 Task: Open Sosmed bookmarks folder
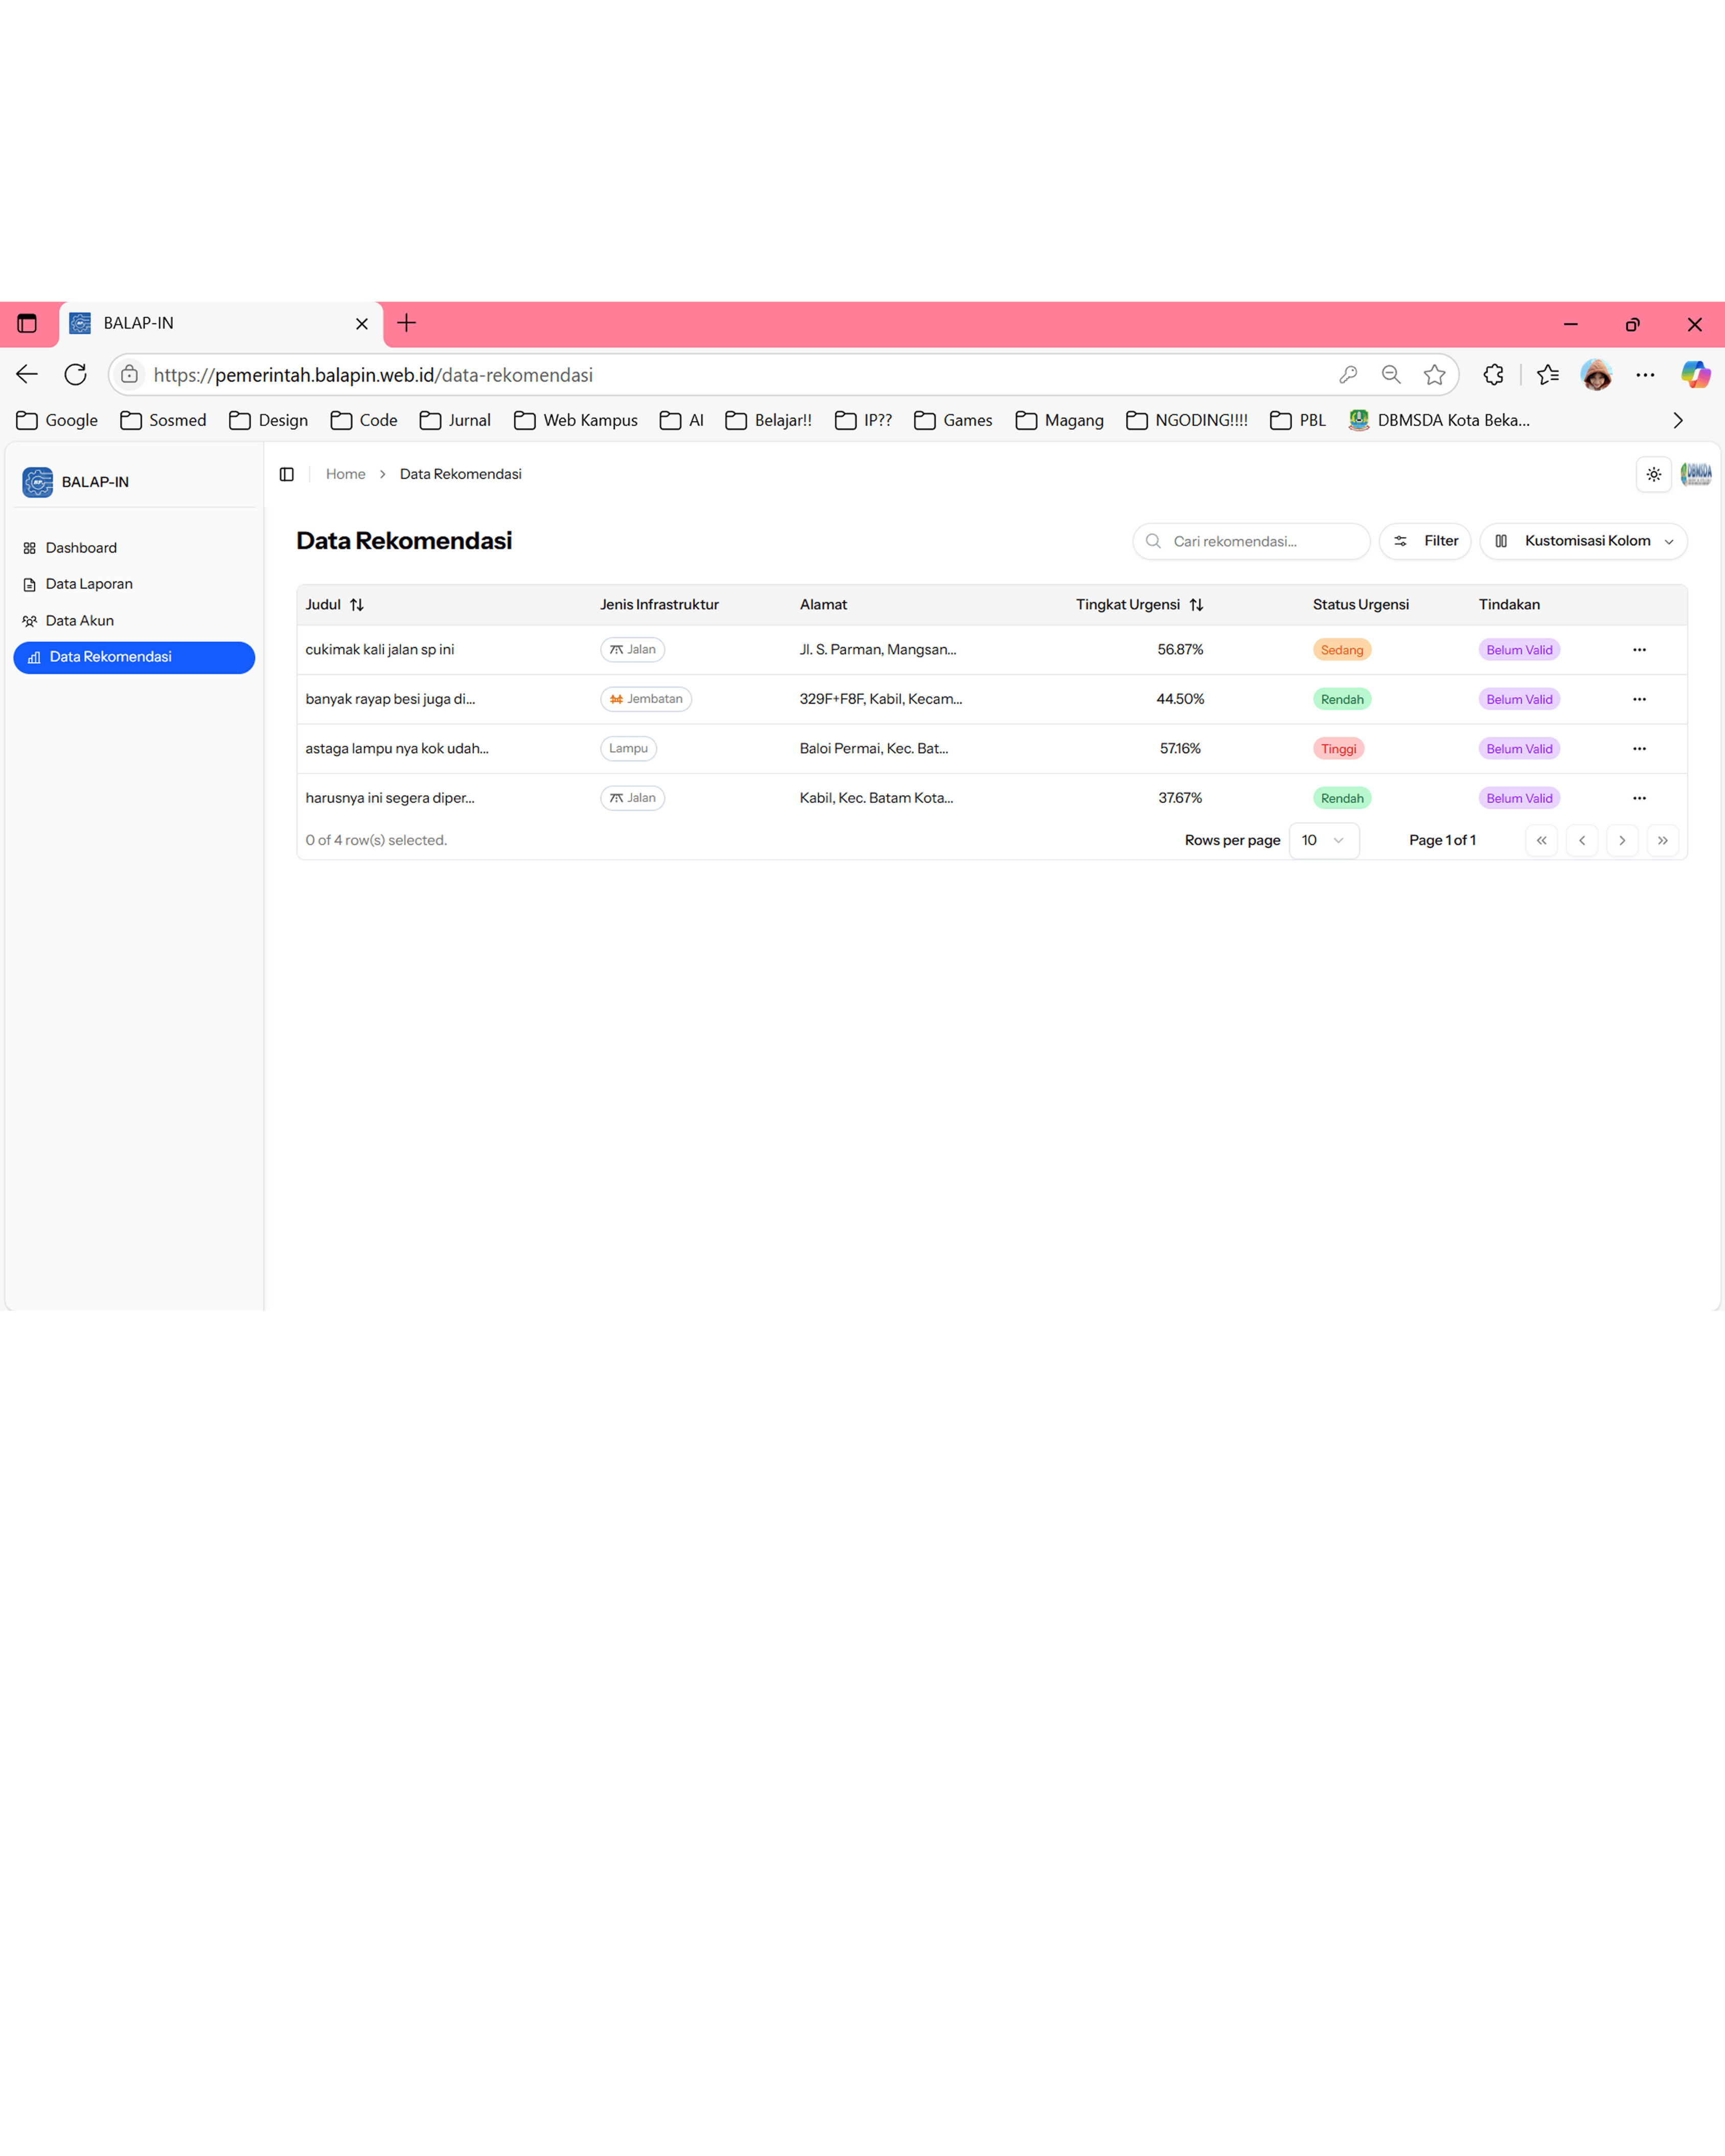[163, 421]
